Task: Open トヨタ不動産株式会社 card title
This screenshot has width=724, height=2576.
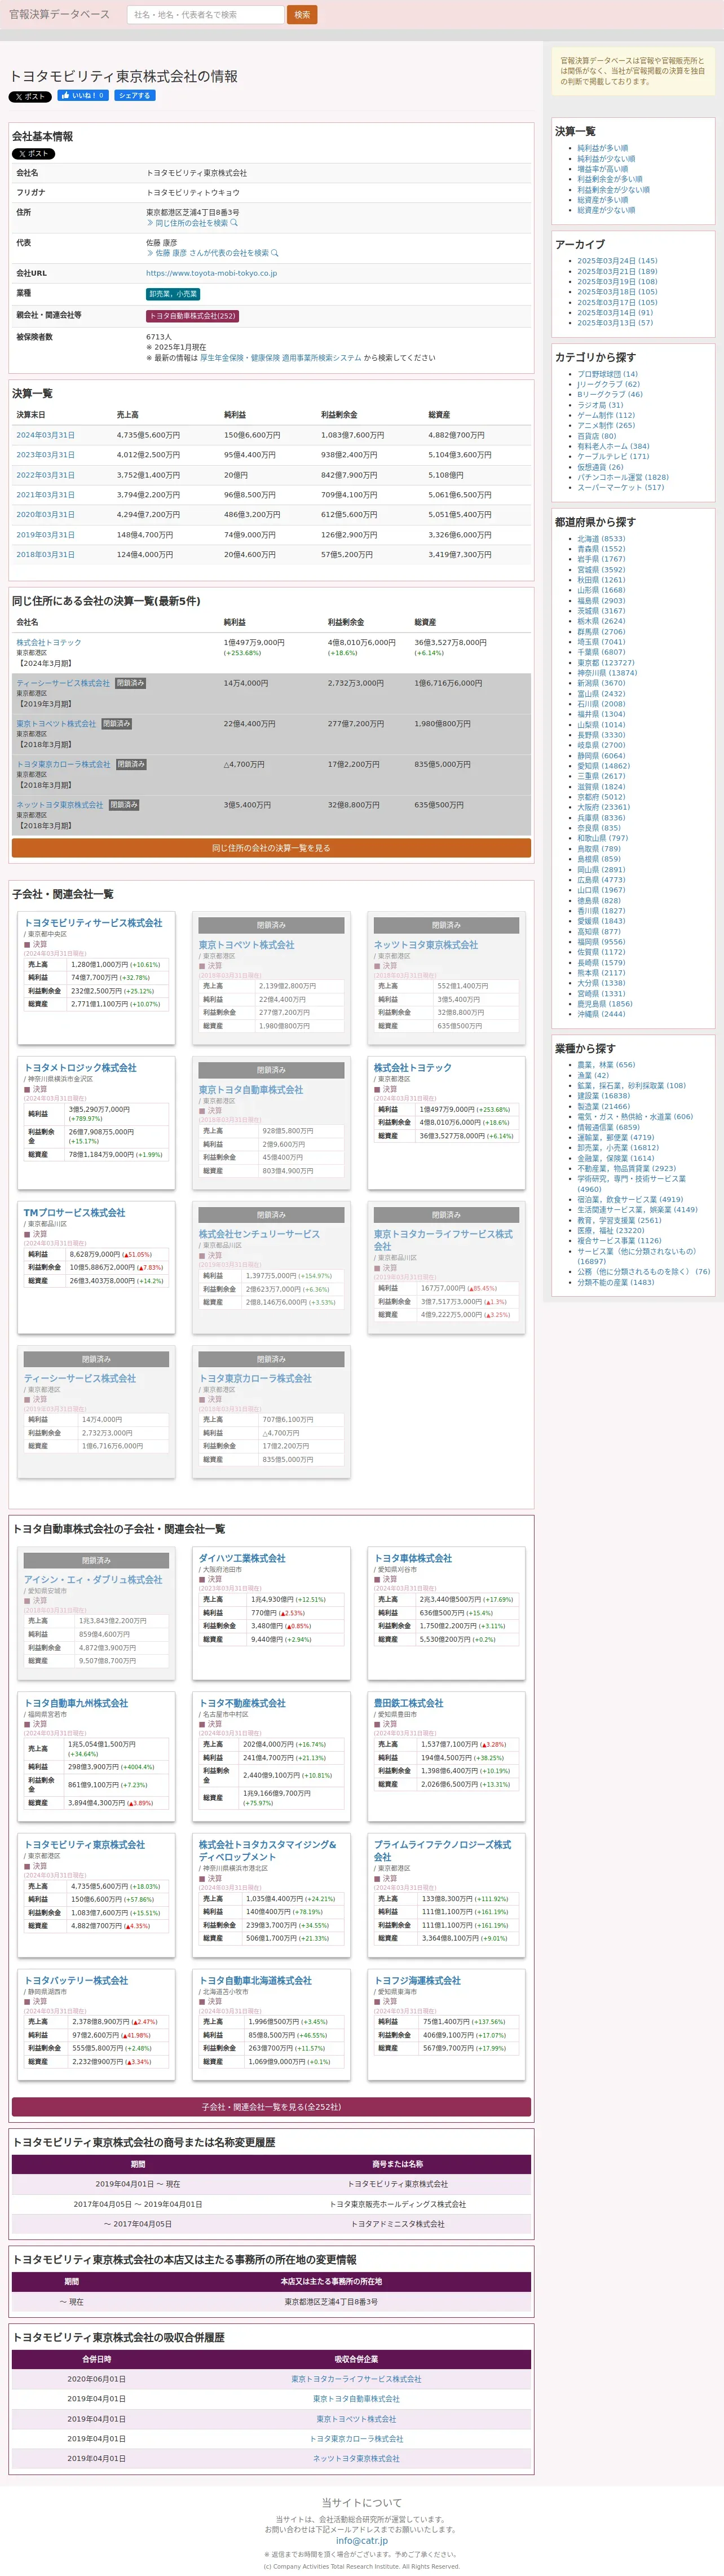Action: point(242,1703)
